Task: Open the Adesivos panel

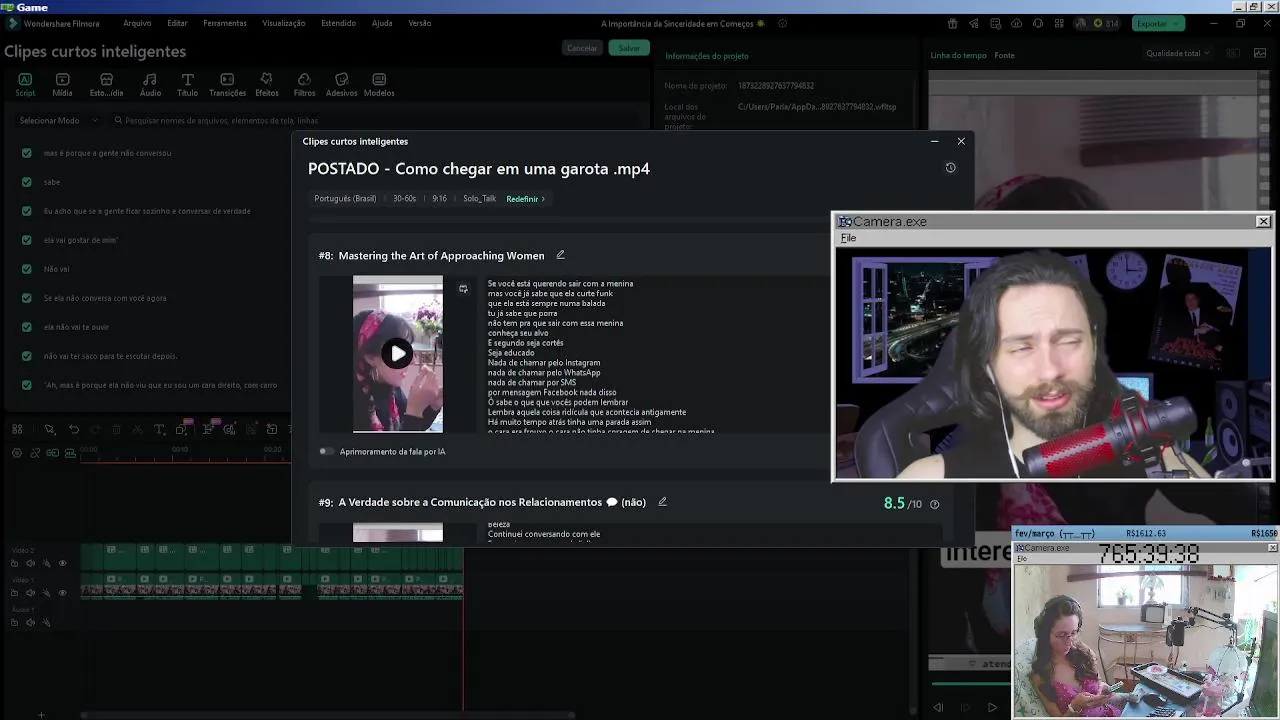Action: coord(341,85)
